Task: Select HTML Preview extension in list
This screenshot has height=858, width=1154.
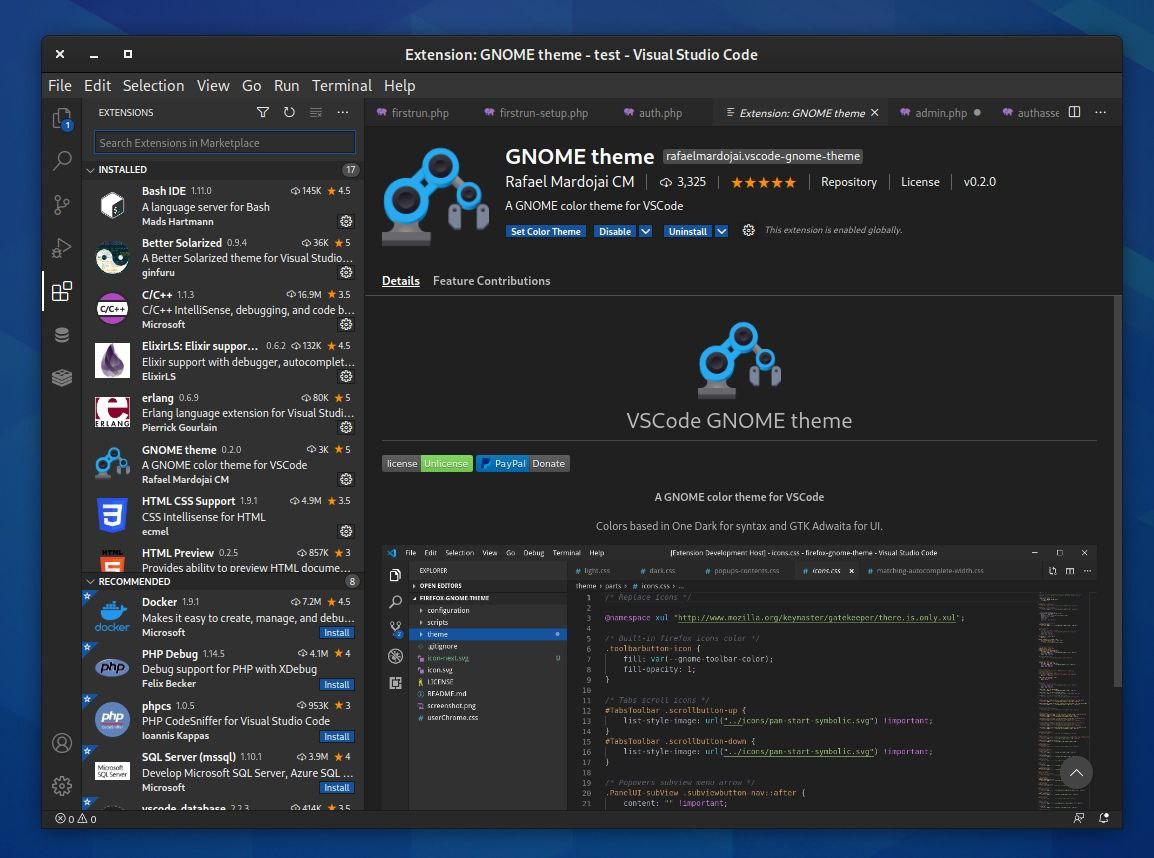Action: click(222, 559)
